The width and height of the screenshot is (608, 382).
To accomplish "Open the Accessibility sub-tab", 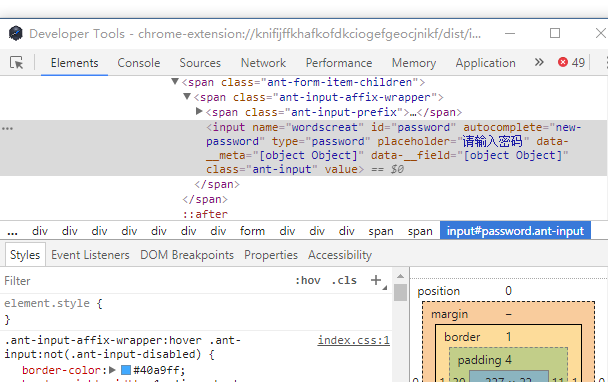I will point(340,255).
